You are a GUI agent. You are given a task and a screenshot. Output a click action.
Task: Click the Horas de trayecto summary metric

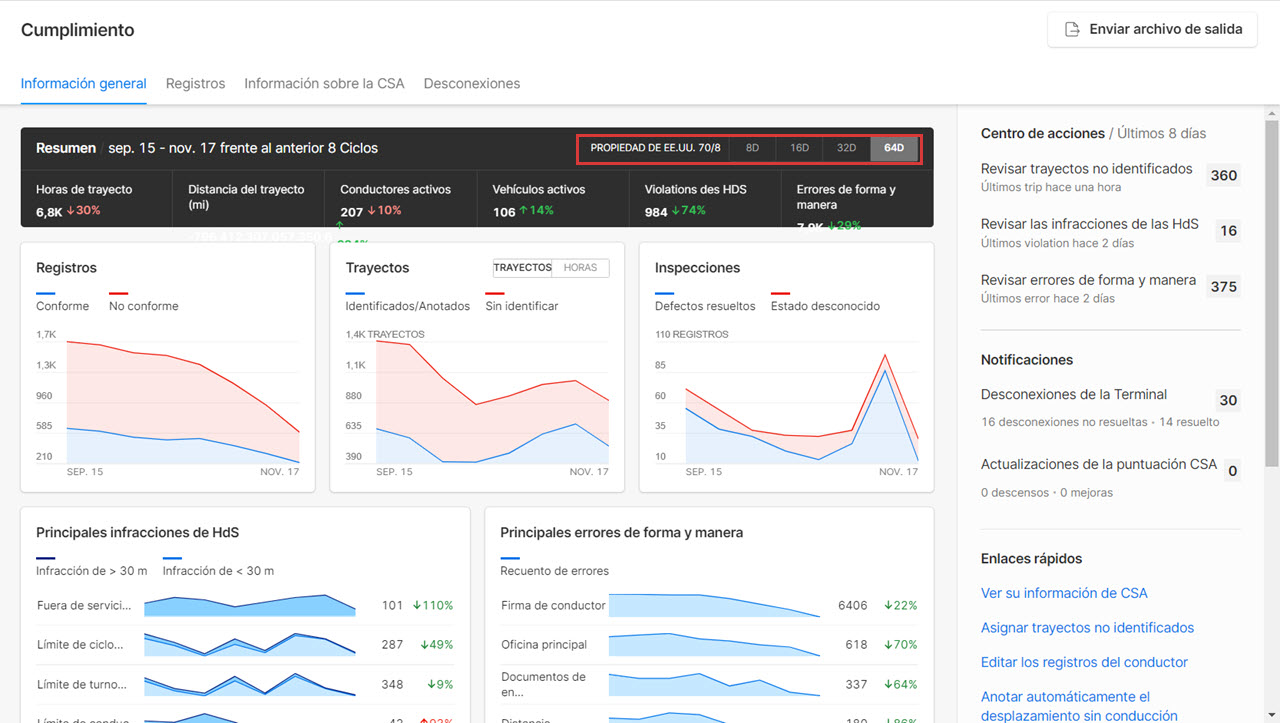point(97,199)
